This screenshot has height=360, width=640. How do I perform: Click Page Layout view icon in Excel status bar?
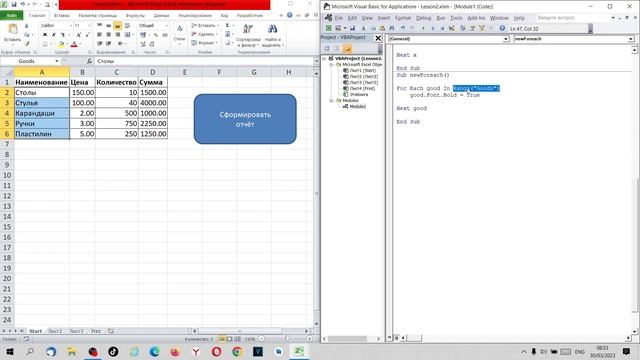[x=229, y=339]
